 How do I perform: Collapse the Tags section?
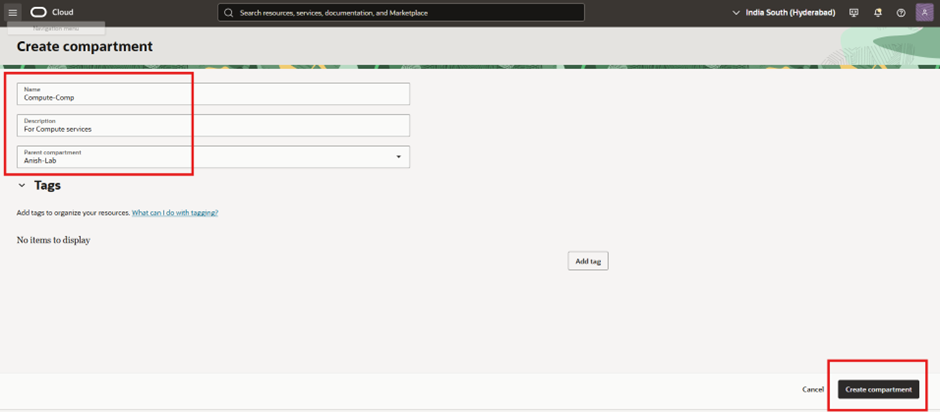click(x=22, y=186)
